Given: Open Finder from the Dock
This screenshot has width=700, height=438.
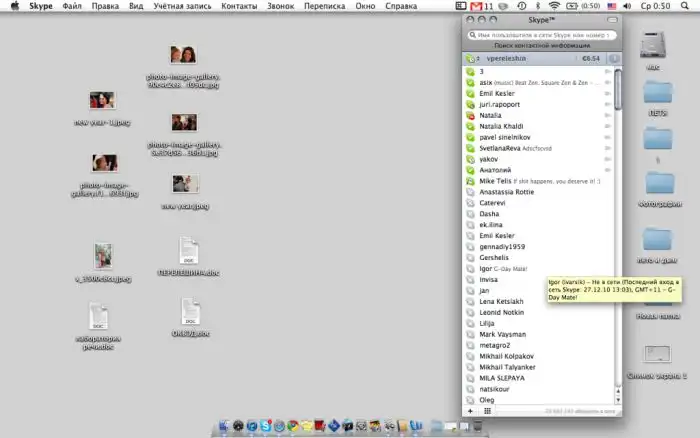Looking at the screenshot, I should point(222,427).
